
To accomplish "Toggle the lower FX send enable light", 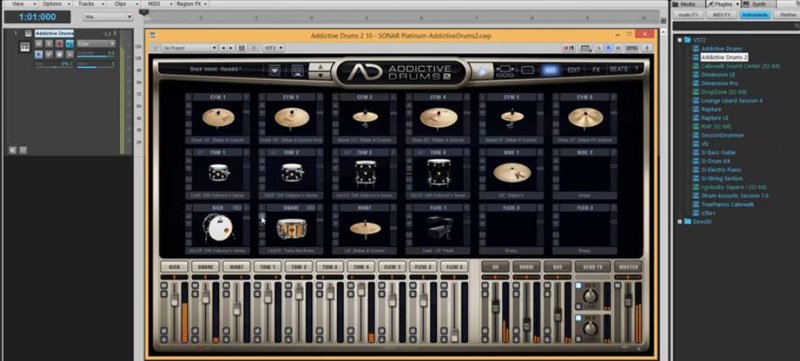I will 579,318.
